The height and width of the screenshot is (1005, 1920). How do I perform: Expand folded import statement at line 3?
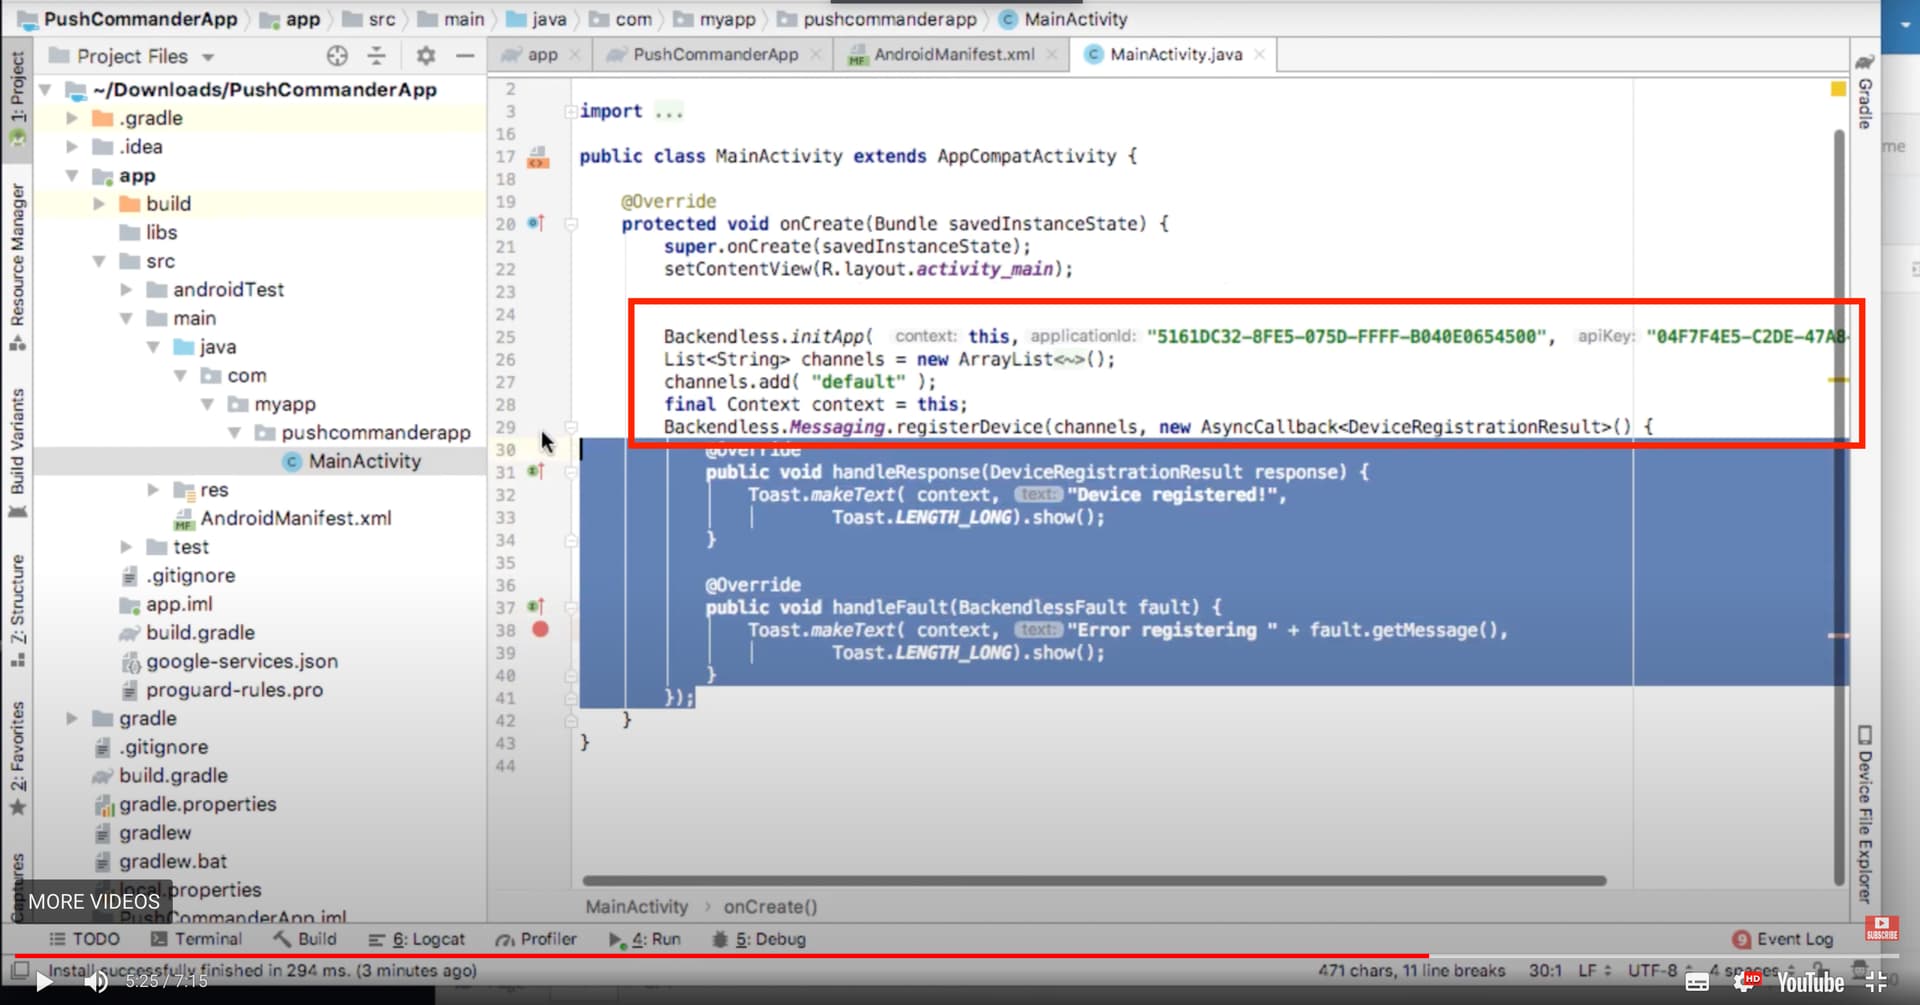pyautogui.click(x=571, y=111)
